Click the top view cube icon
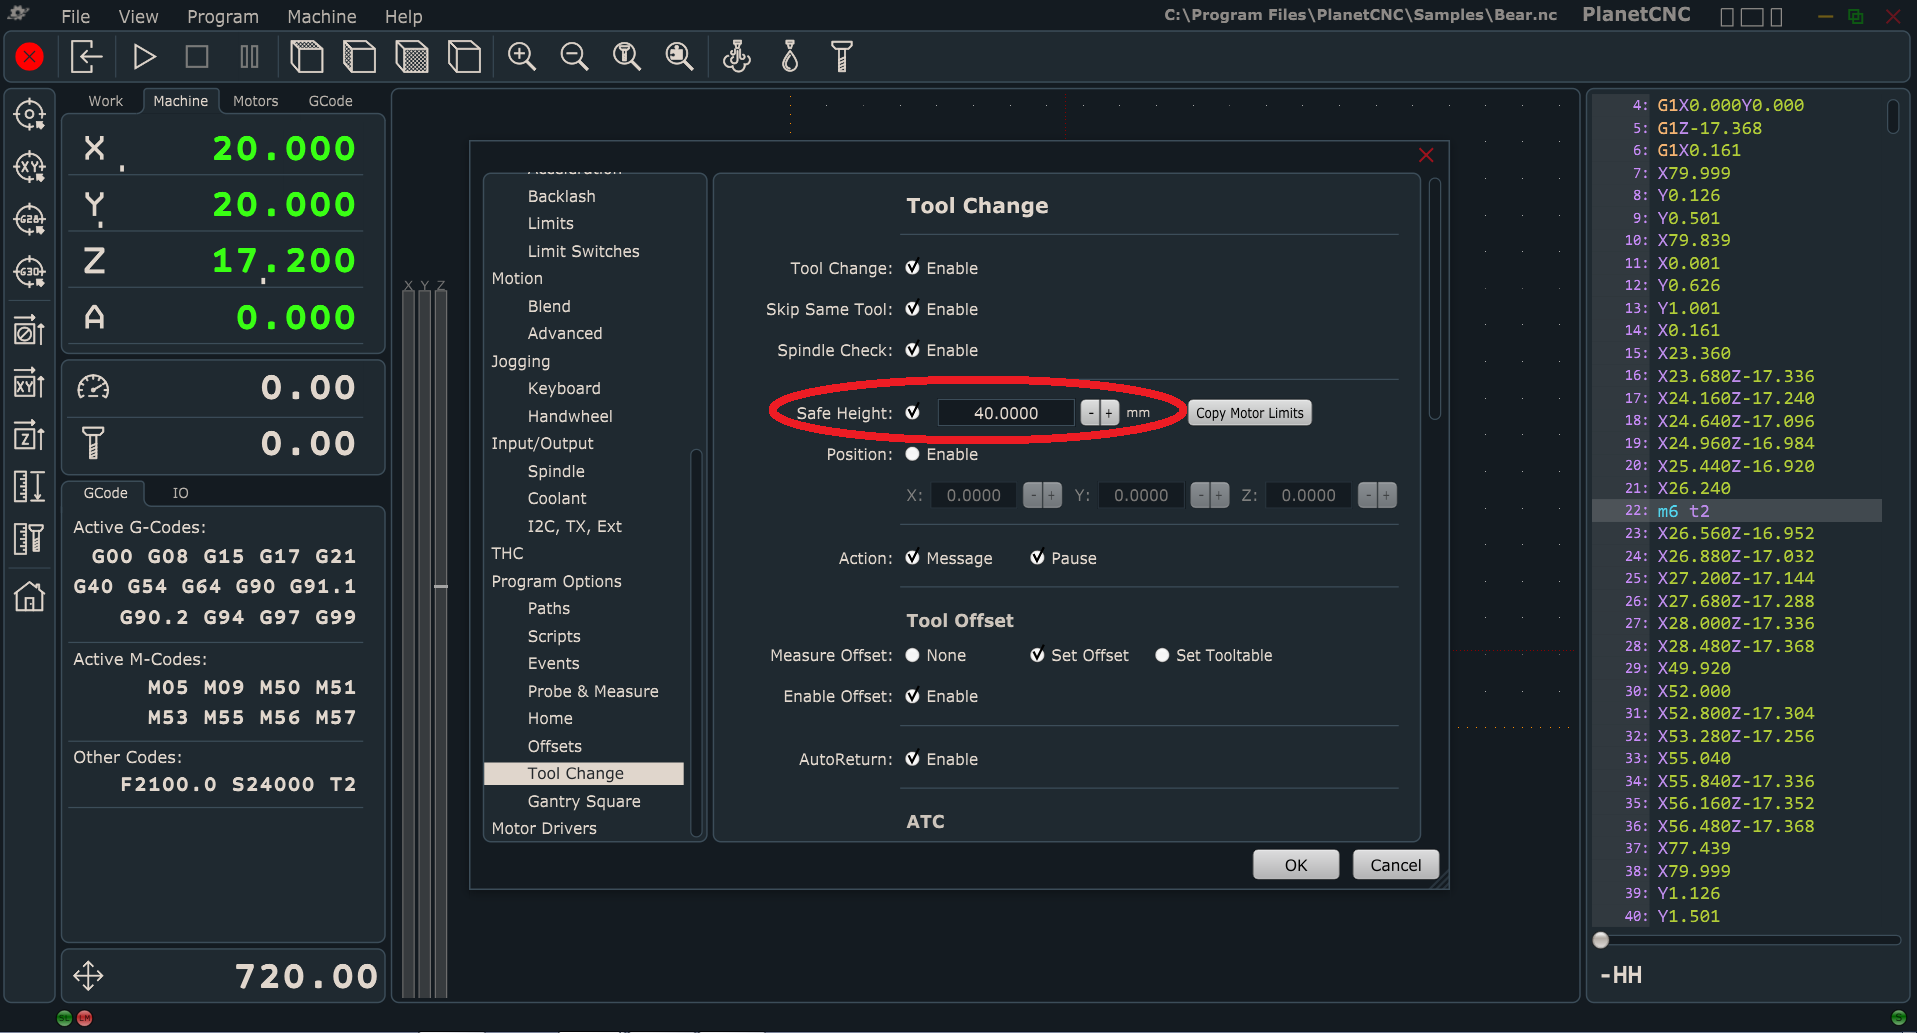 tap(307, 57)
